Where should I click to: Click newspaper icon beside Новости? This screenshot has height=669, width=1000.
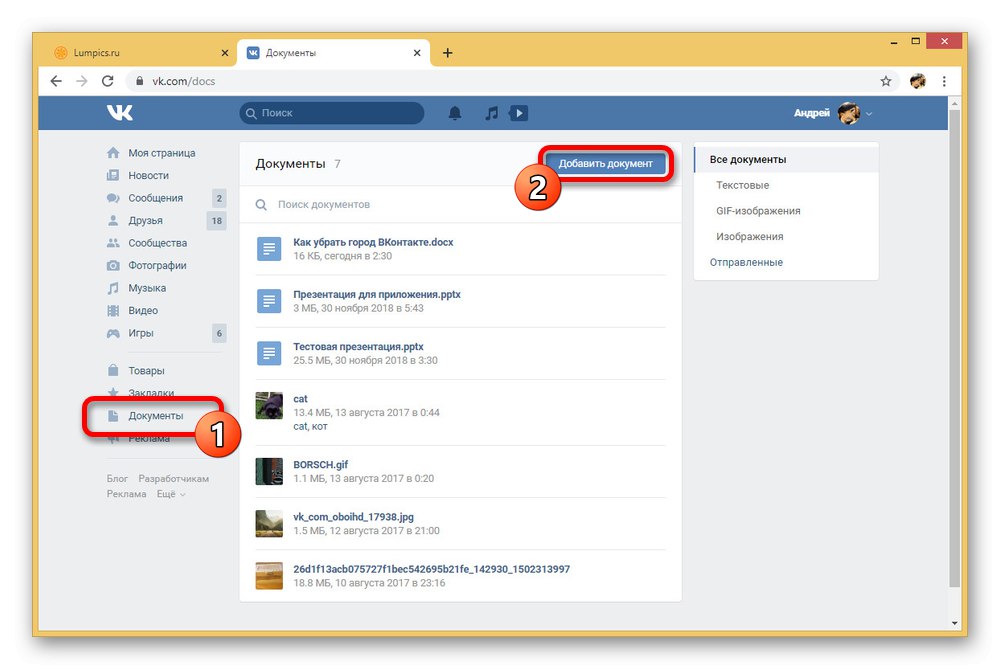[x=113, y=175]
